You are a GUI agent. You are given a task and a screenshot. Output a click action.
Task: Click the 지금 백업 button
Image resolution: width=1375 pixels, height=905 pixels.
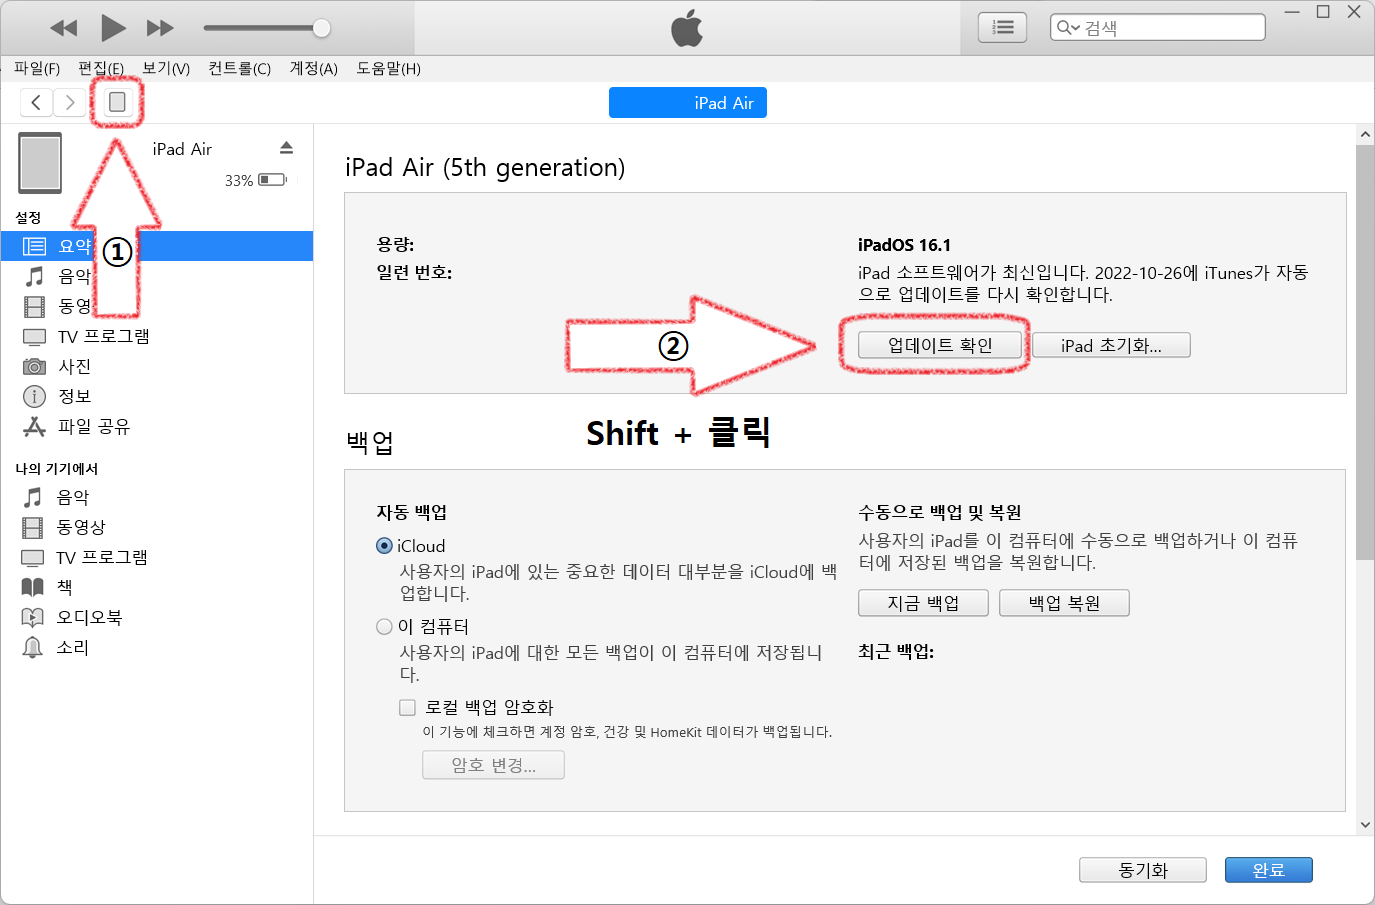click(x=923, y=603)
